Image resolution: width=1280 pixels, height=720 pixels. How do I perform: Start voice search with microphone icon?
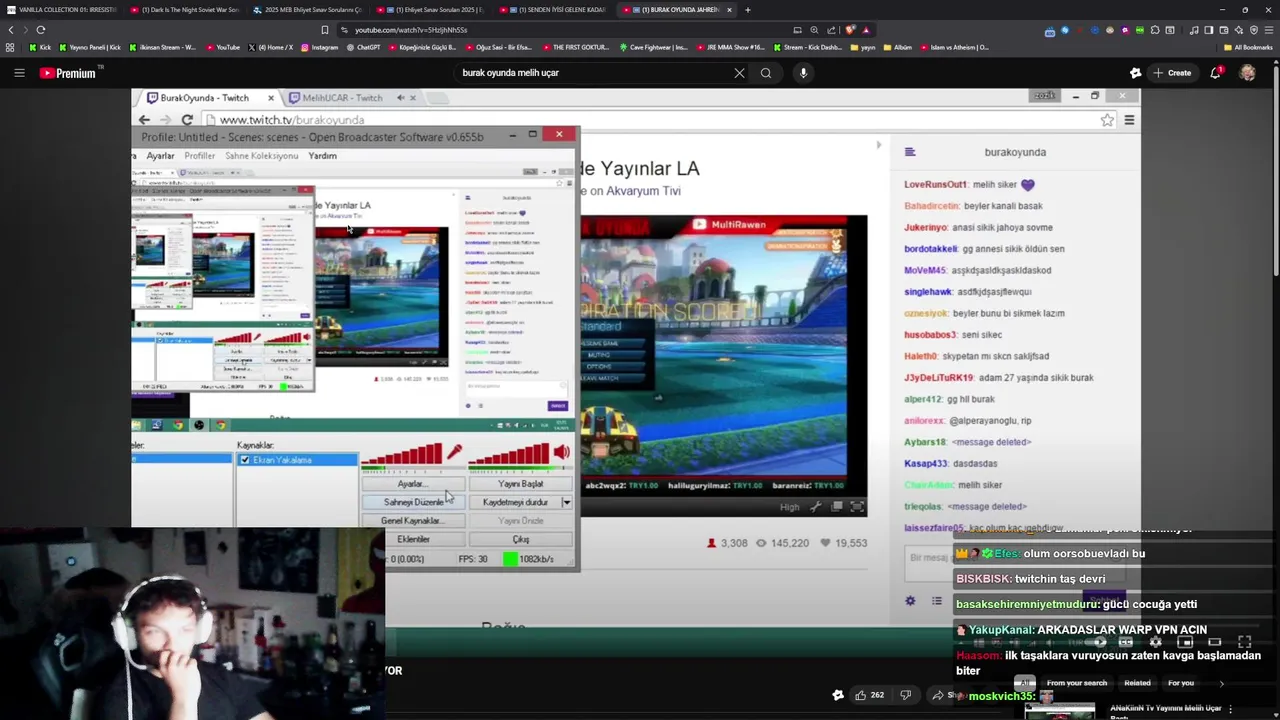(x=803, y=73)
